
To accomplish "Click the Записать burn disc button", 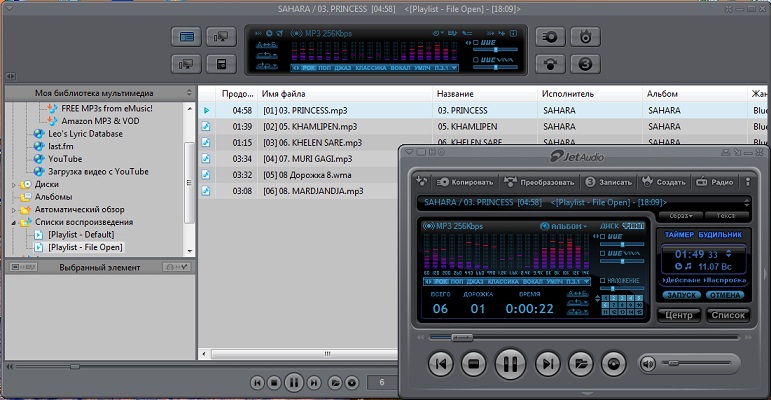I will [608, 182].
